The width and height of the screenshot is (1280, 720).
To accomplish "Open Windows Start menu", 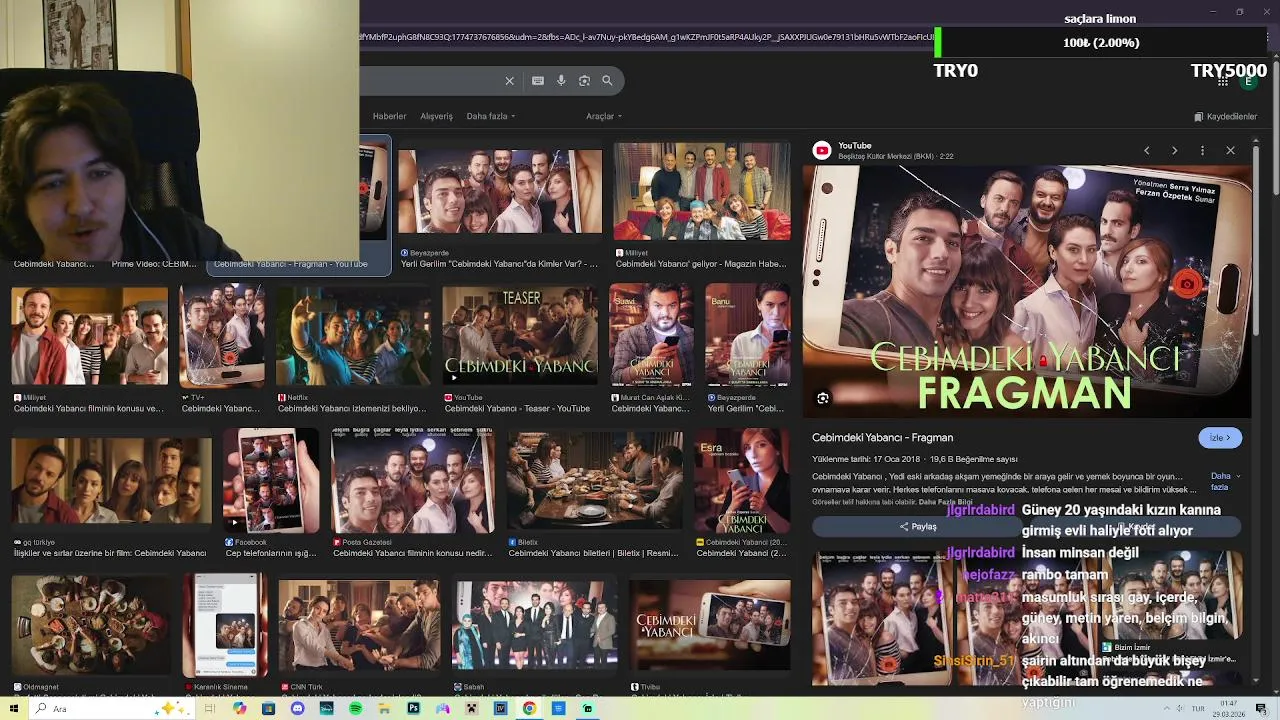I will (14, 708).
